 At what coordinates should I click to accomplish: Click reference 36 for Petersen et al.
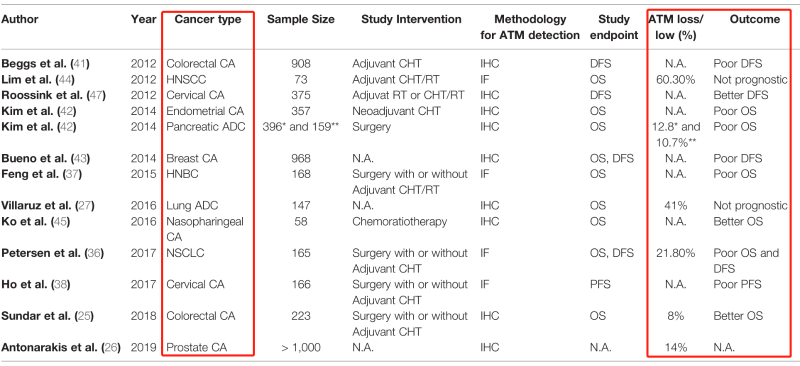(92, 253)
